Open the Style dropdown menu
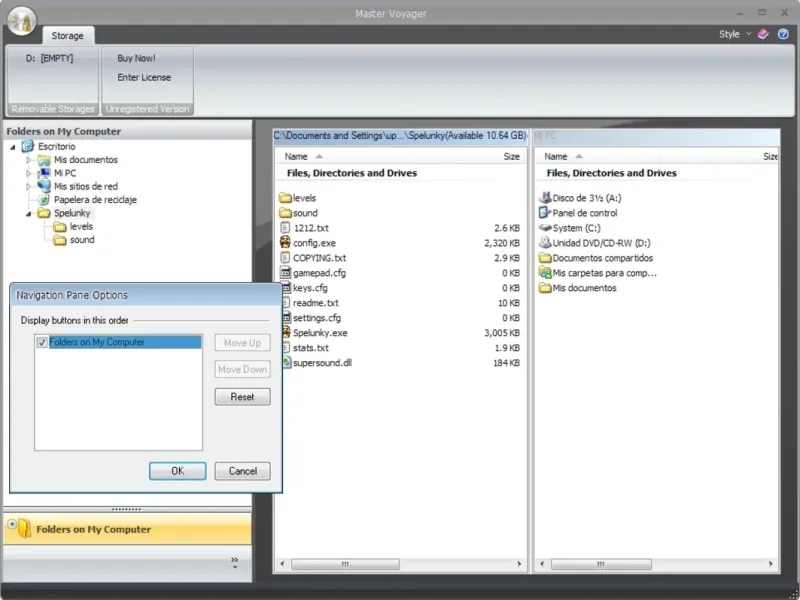This screenshot has width=800, height=600. point(735,34)
